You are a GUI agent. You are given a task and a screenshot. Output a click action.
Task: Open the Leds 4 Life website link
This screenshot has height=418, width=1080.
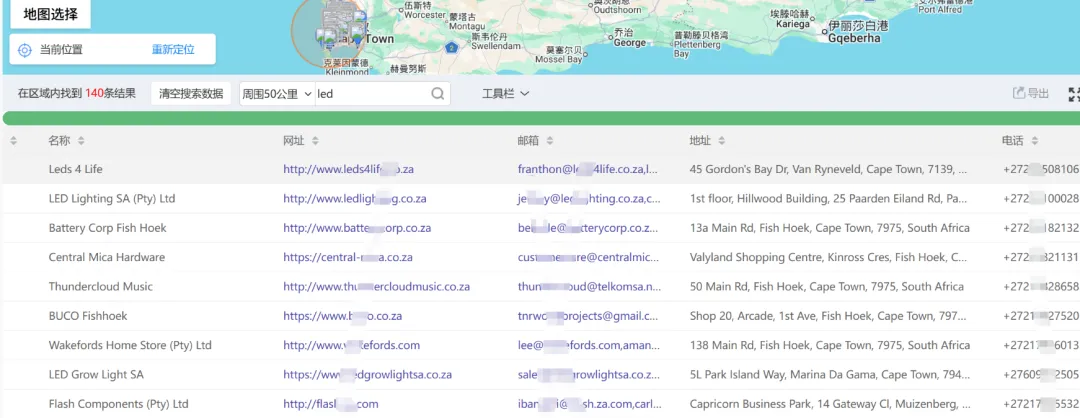348,169
